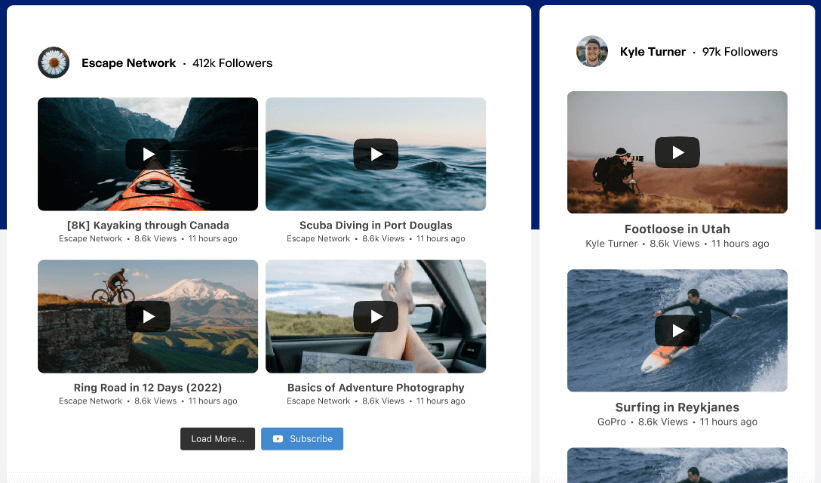Click GoPro author under Surfing video

click(x=611, y=422)
